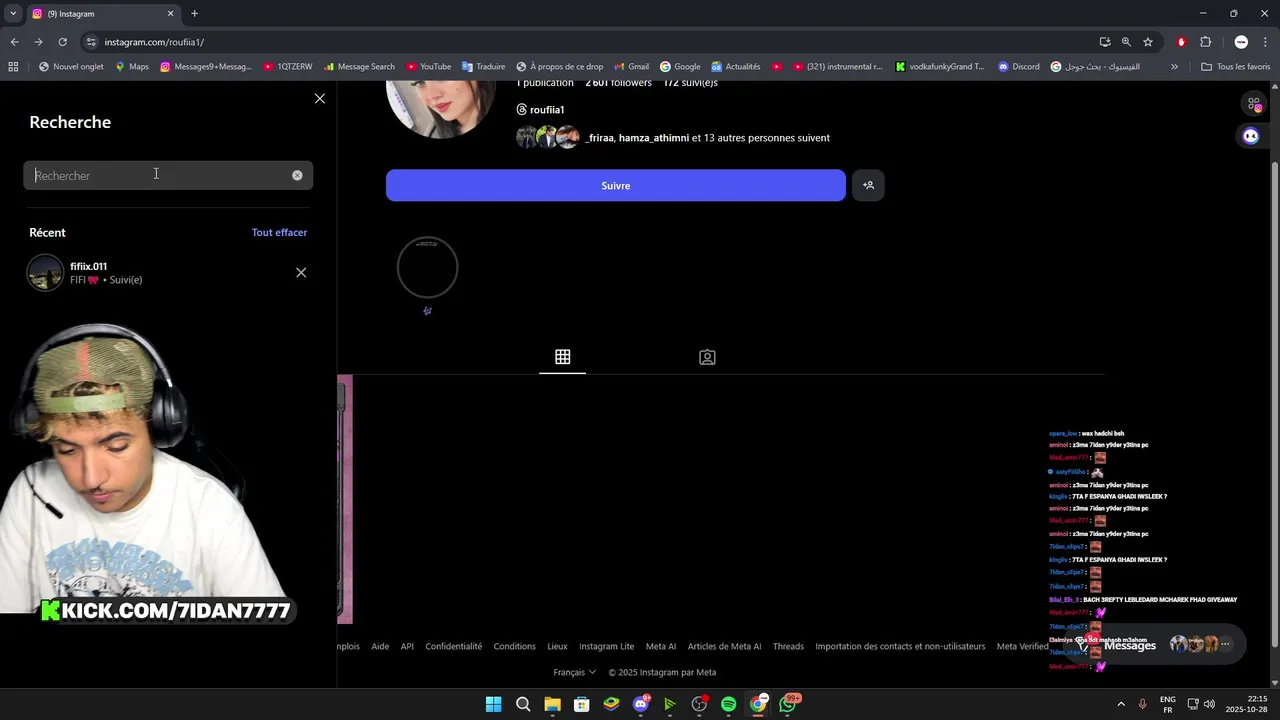1280x720 pixels.
Task: Close the Recherche search panel
Action: 320,98
